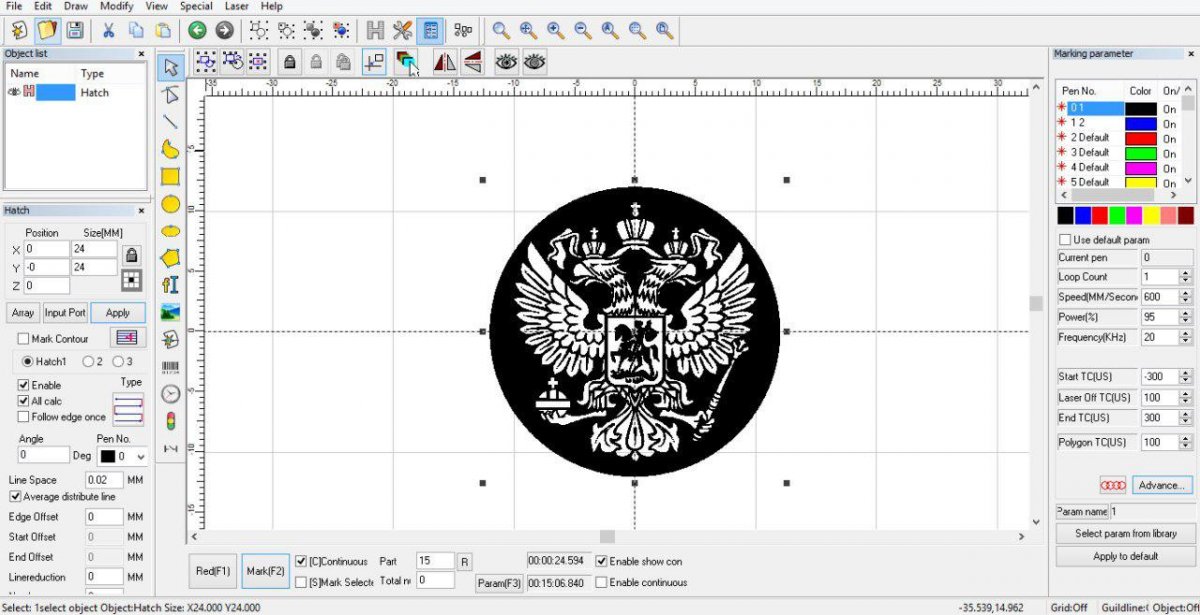This screenshot has height=615, width=1200.
Task: Select the Text tool
Action: [170, 284]
